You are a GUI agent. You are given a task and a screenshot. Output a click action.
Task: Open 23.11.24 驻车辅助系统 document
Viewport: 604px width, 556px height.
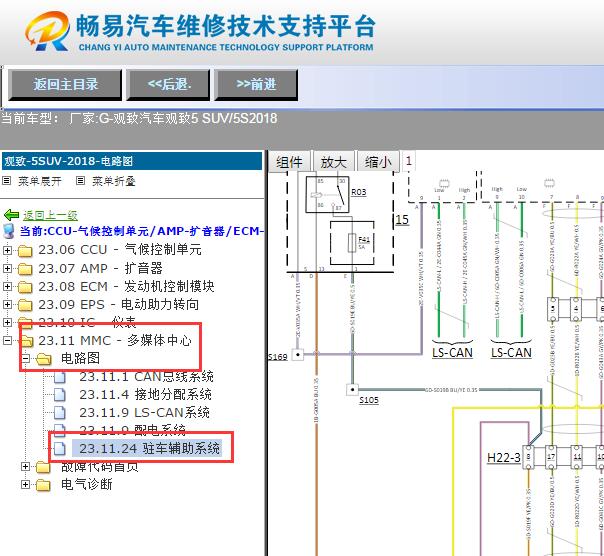150,448
